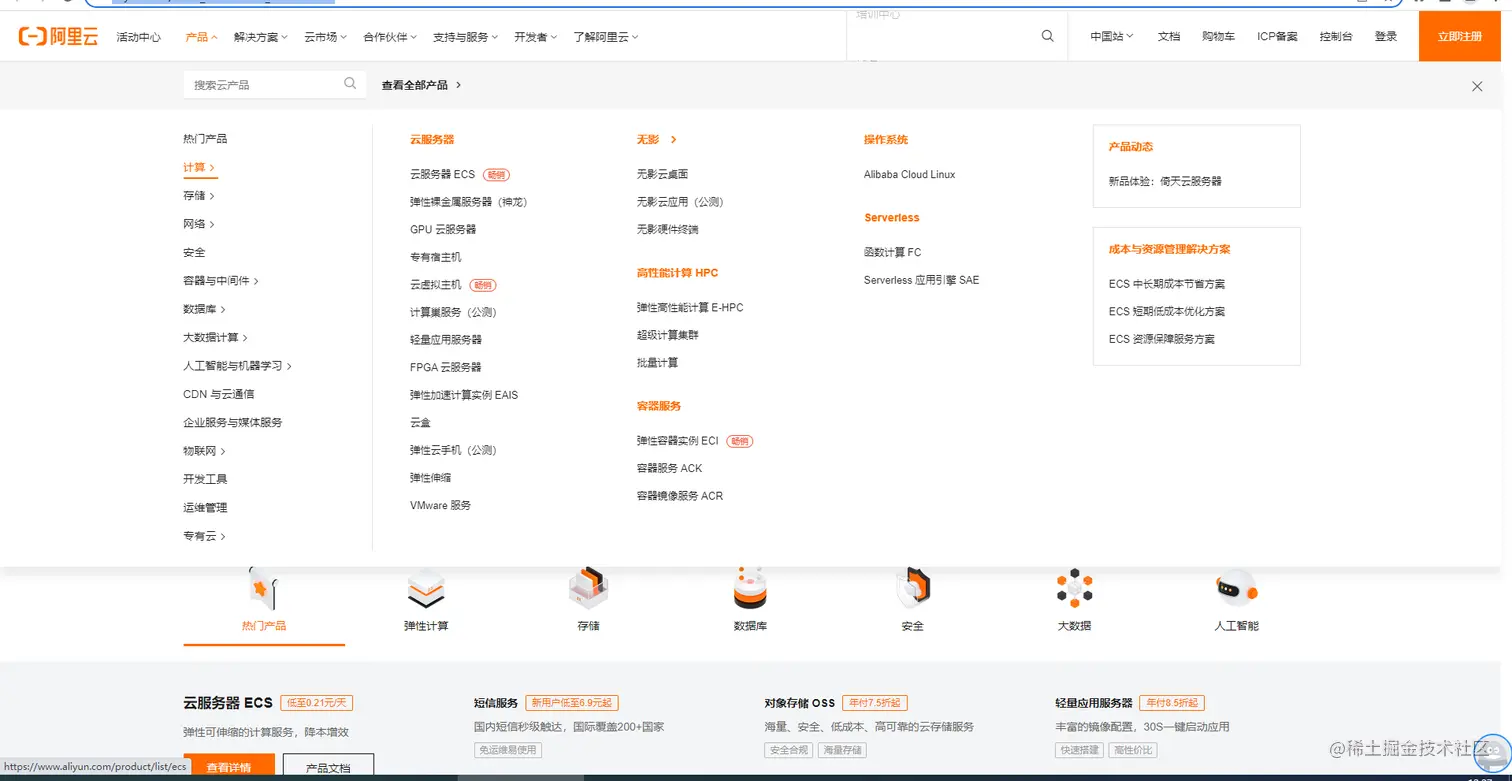
Task: Select 存储 category in menu sidebar
Action: click(x=199, y=195)
